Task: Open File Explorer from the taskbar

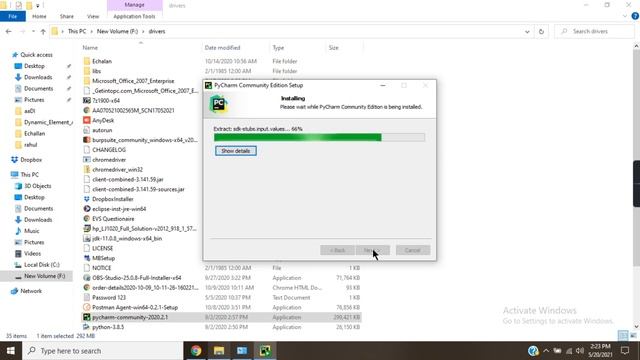Action: pyautogui.click(x=219, y=351)
